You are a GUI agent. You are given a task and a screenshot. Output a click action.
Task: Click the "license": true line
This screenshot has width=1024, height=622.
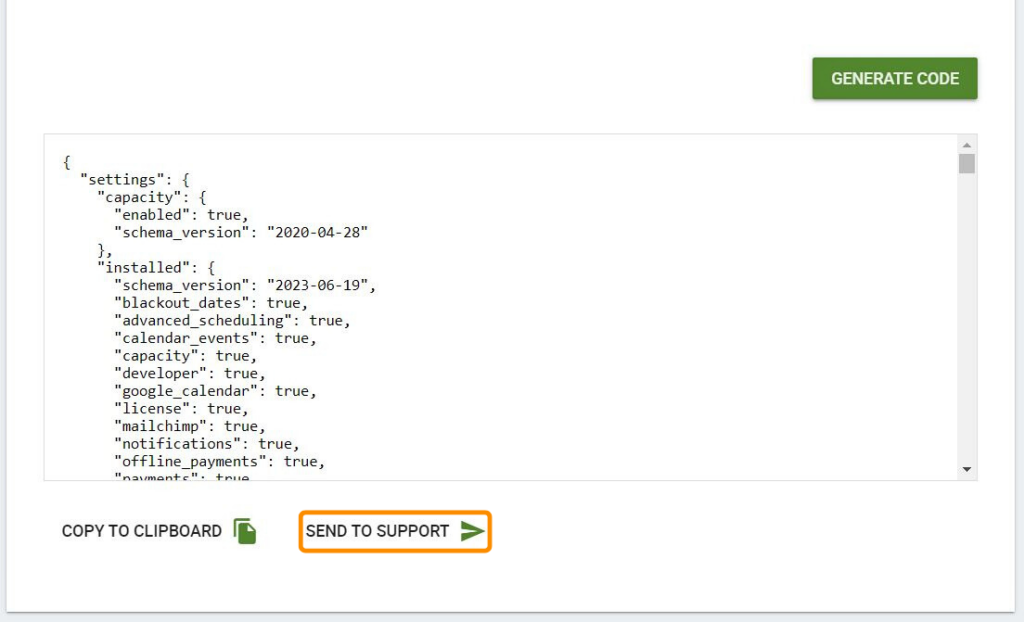pyautogui.click(x=182, y=409)
